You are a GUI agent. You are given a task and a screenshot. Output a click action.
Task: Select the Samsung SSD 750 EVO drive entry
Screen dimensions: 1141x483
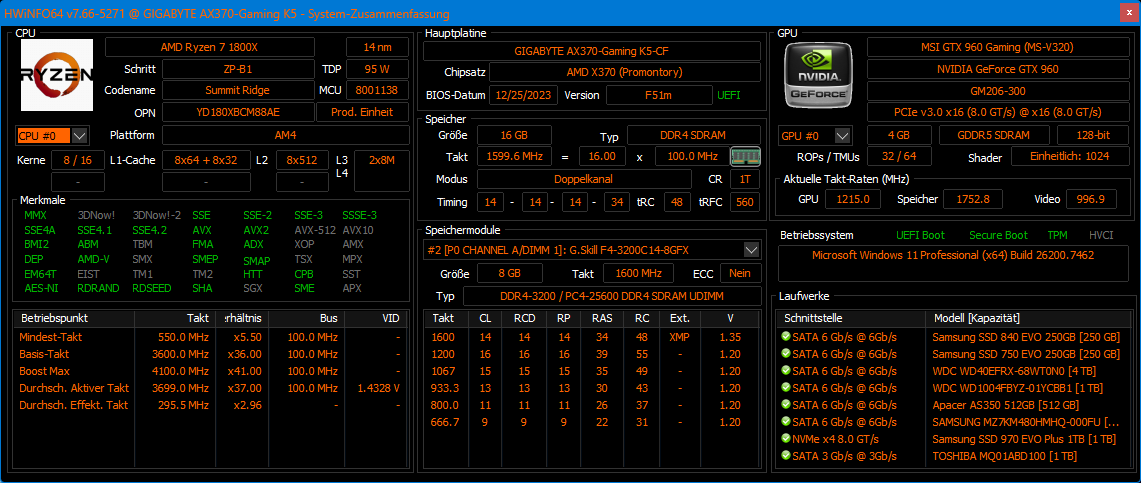(x=1025, y=354)
